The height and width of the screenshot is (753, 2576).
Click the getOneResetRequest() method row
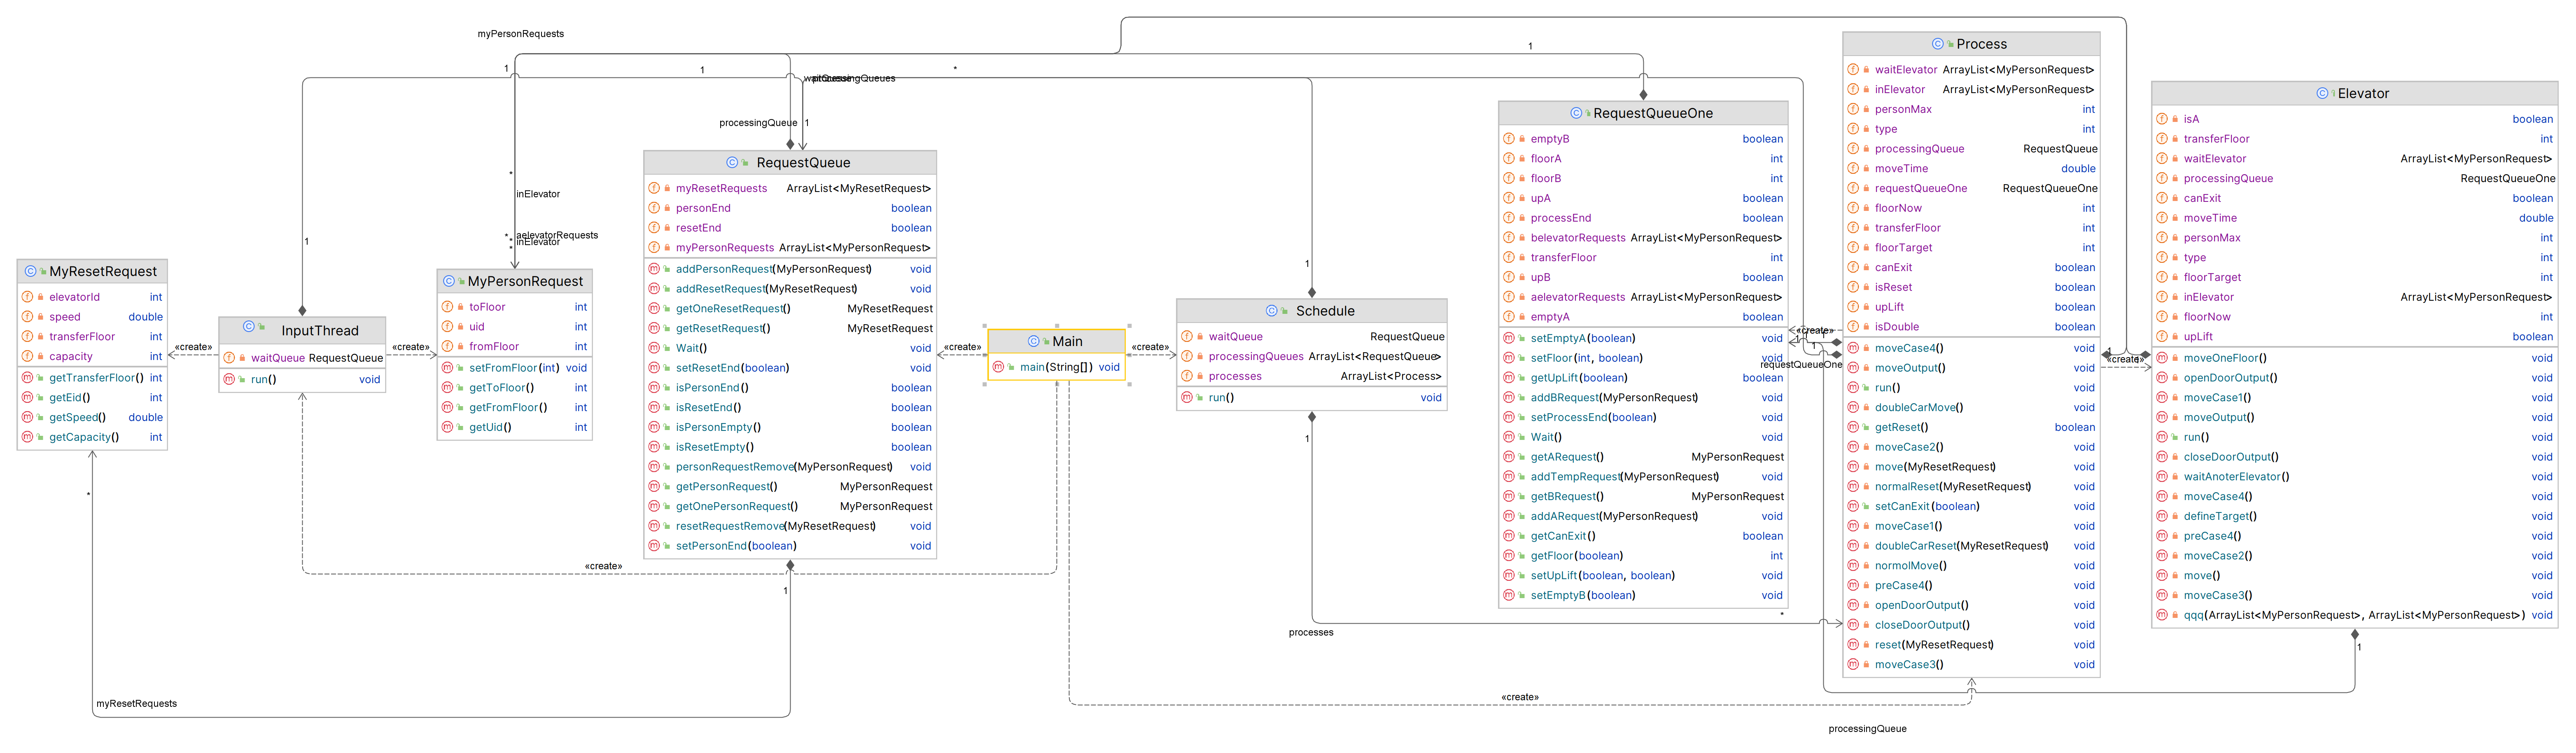[x=790, y=309]
